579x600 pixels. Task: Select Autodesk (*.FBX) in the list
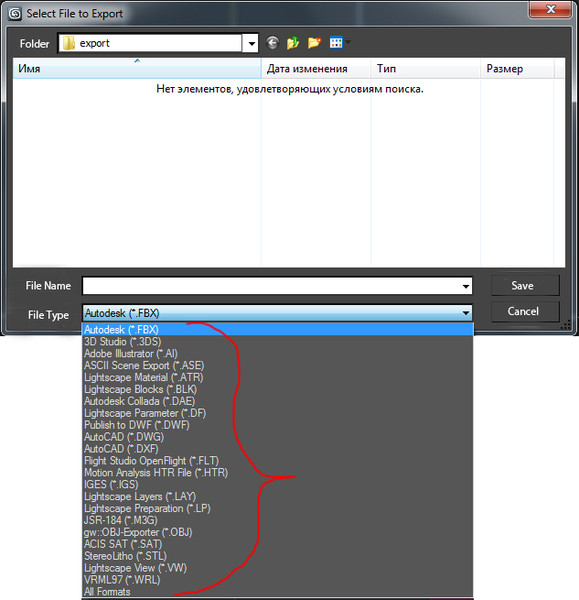tap(278, 329)
